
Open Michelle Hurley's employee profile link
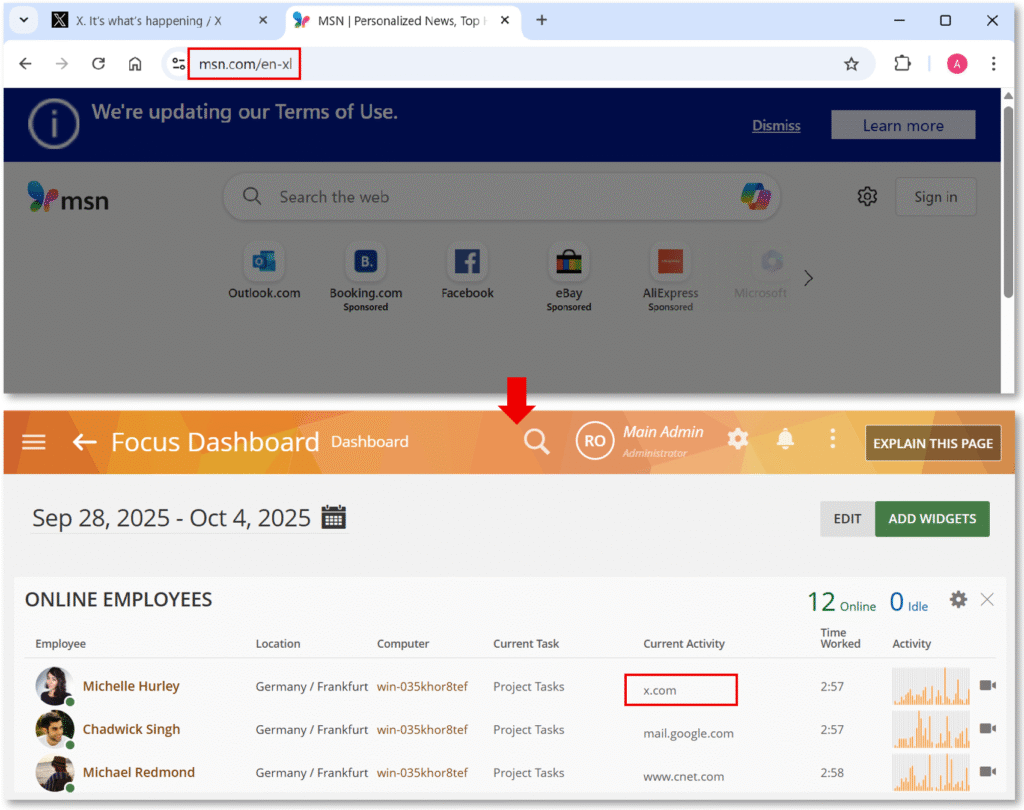pyautogui.click(x=131, y=687)
